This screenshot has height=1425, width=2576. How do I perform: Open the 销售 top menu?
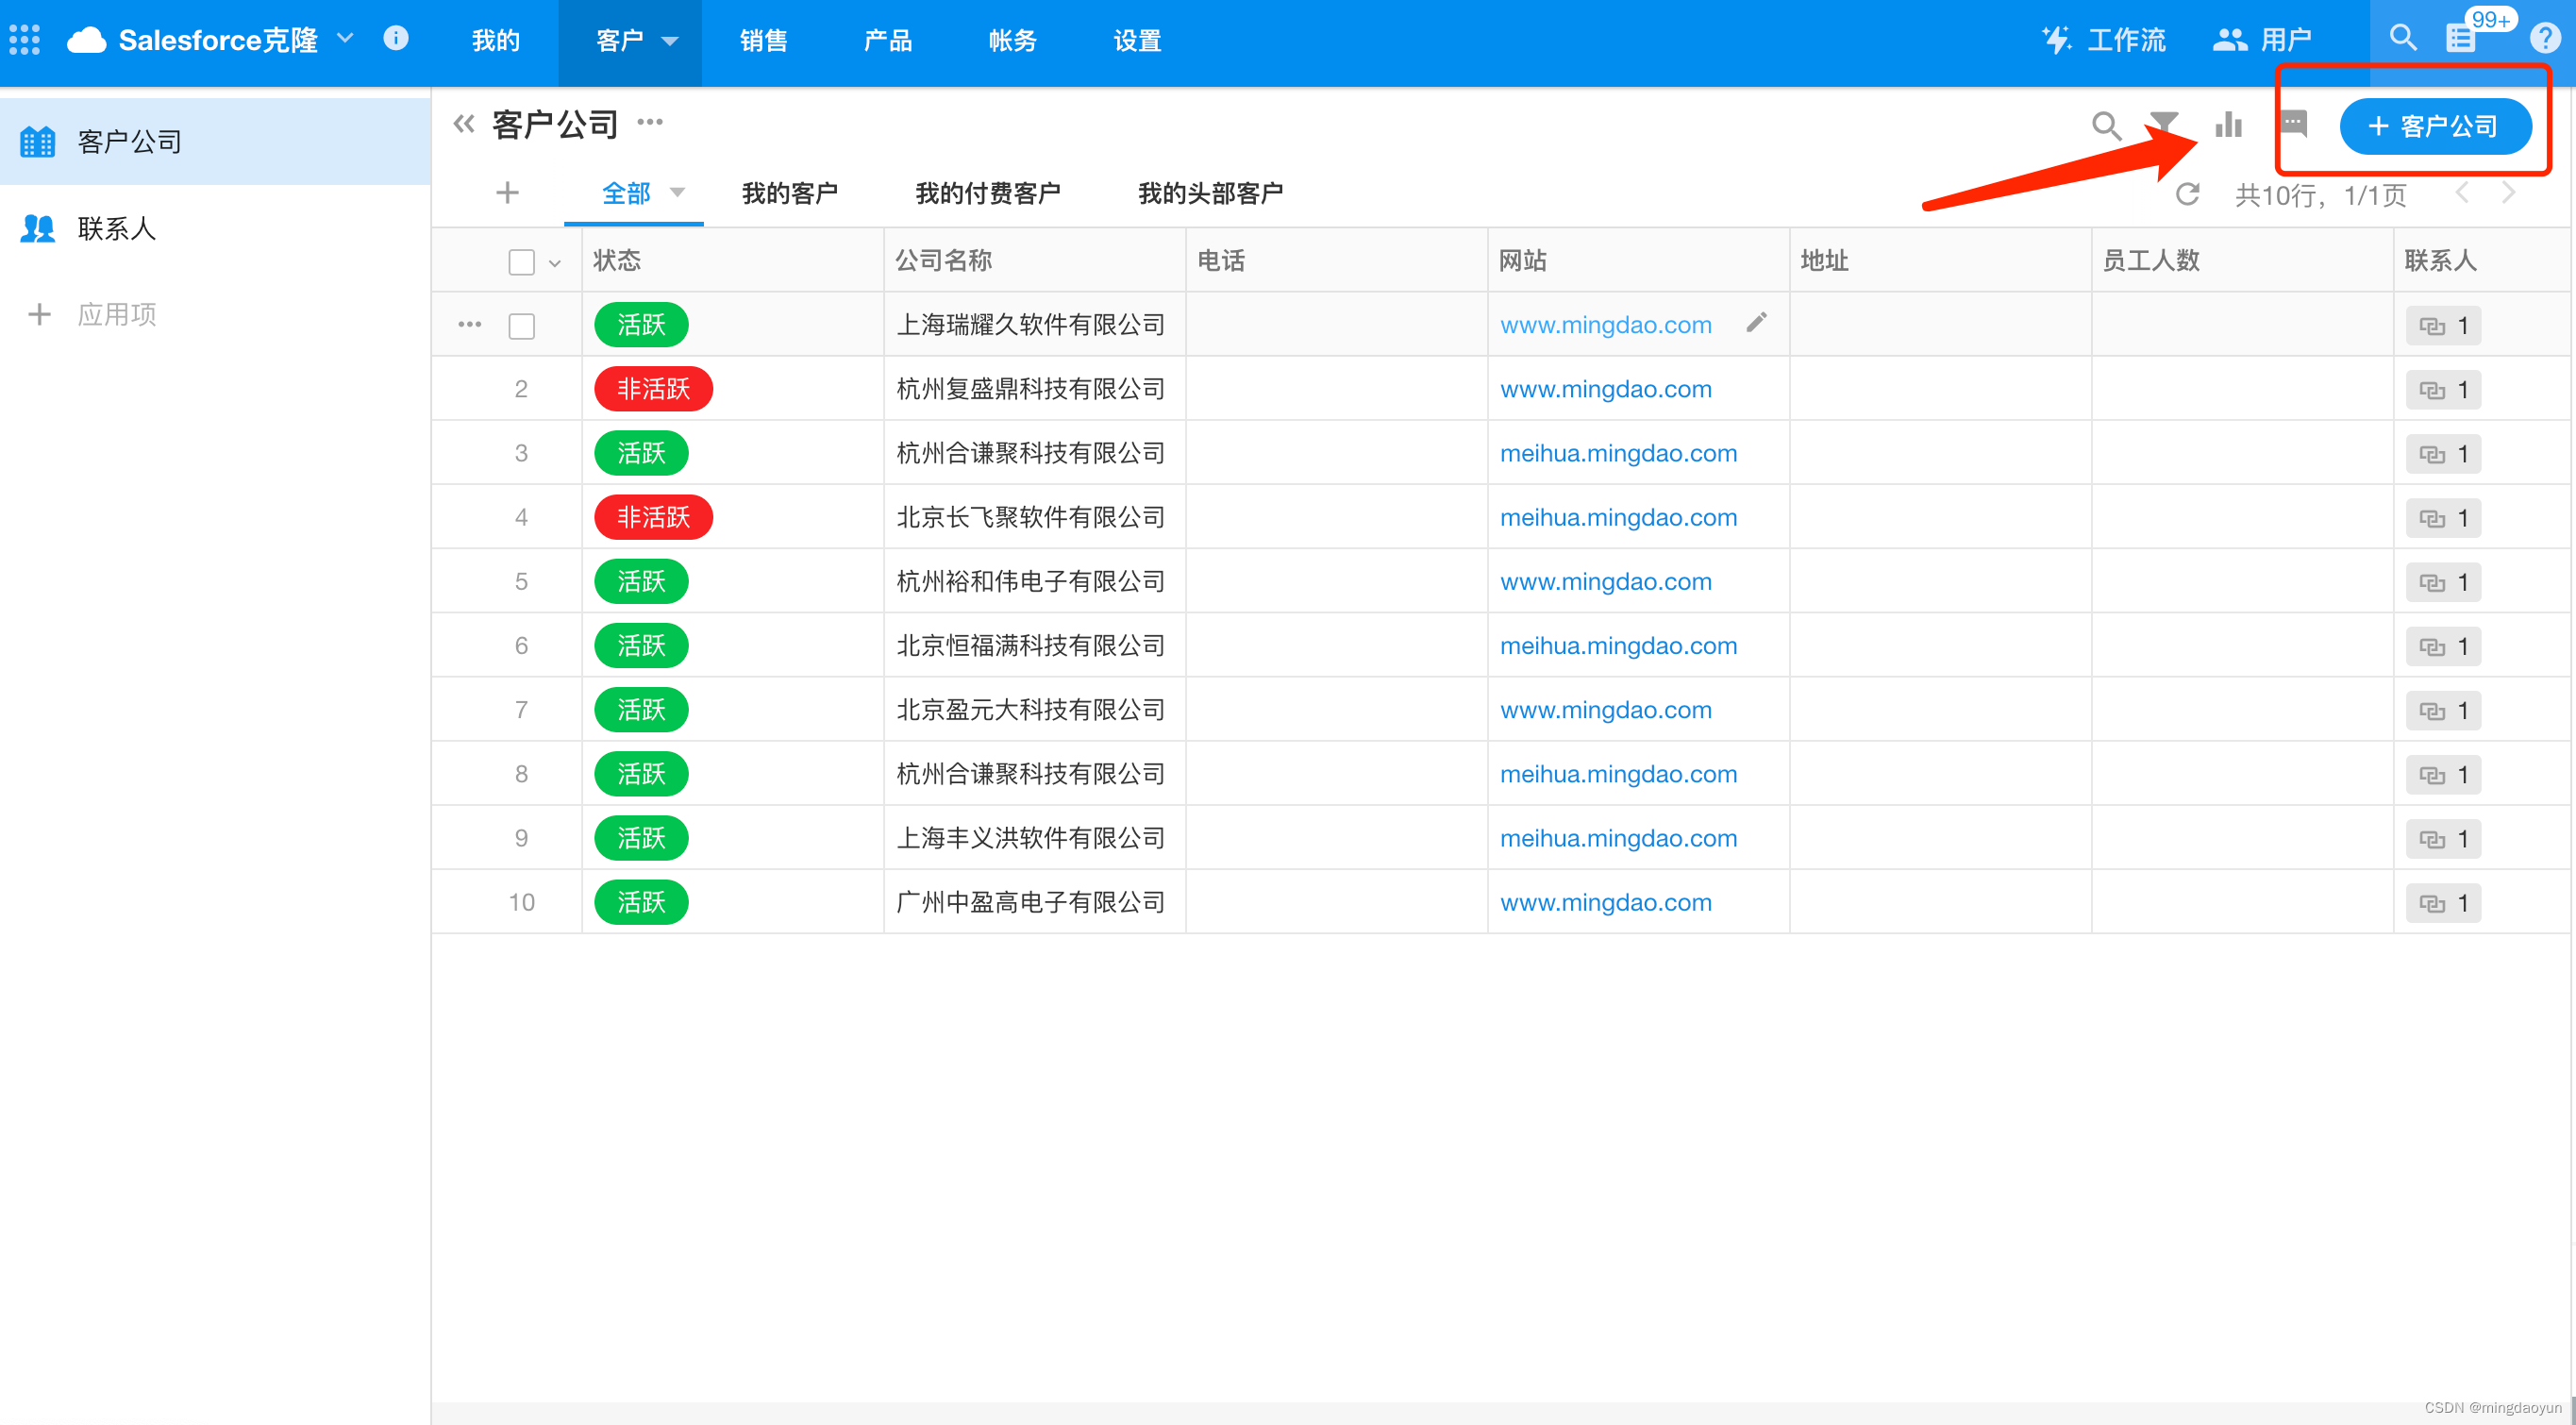click(763, 41)
